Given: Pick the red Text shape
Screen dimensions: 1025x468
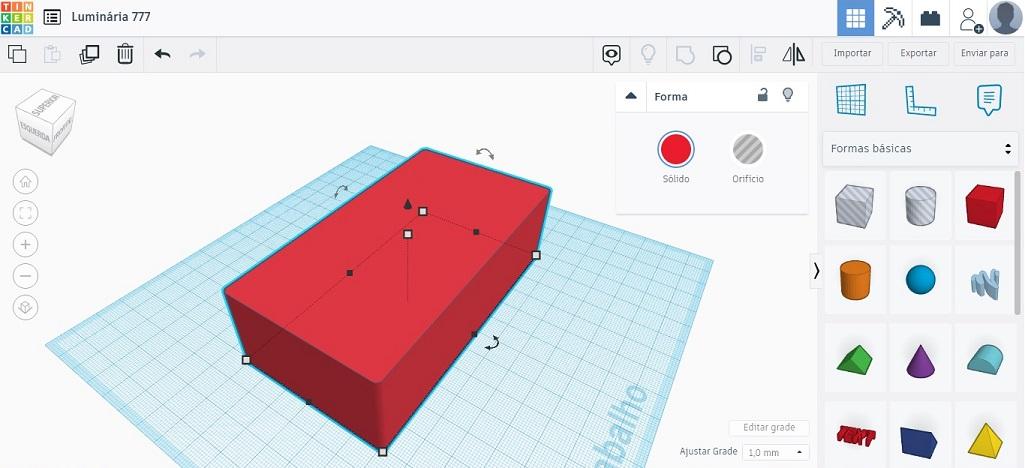Looking at the screenshot, I should (x=854, y=435).
